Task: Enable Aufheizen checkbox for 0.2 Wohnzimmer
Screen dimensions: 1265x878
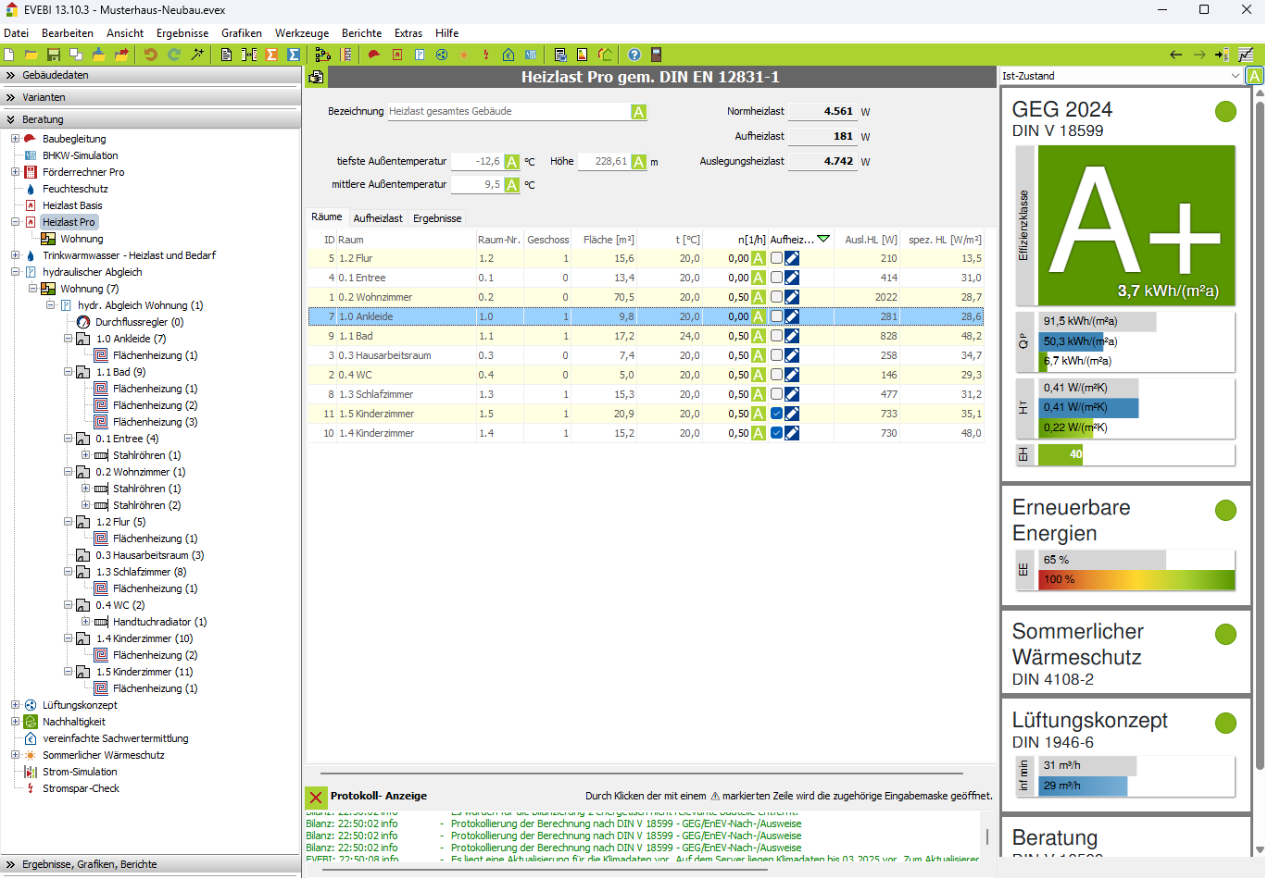Action: 776,297
